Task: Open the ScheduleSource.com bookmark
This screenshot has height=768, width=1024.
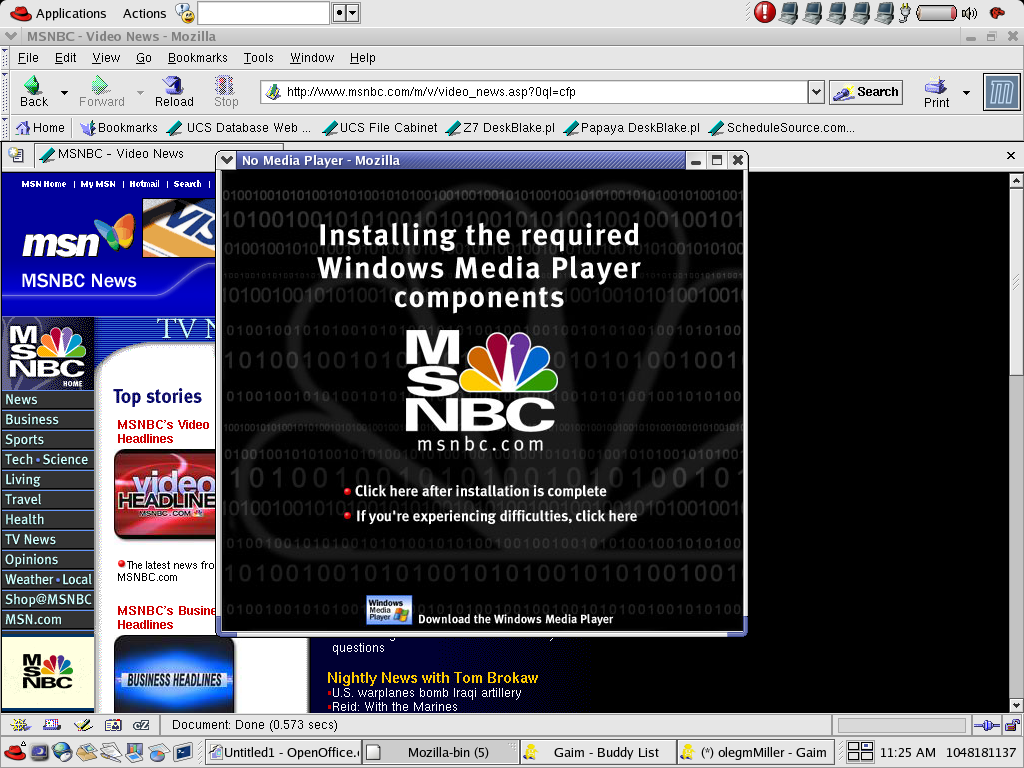Action: pyautogui.click(x=782, y=128)
